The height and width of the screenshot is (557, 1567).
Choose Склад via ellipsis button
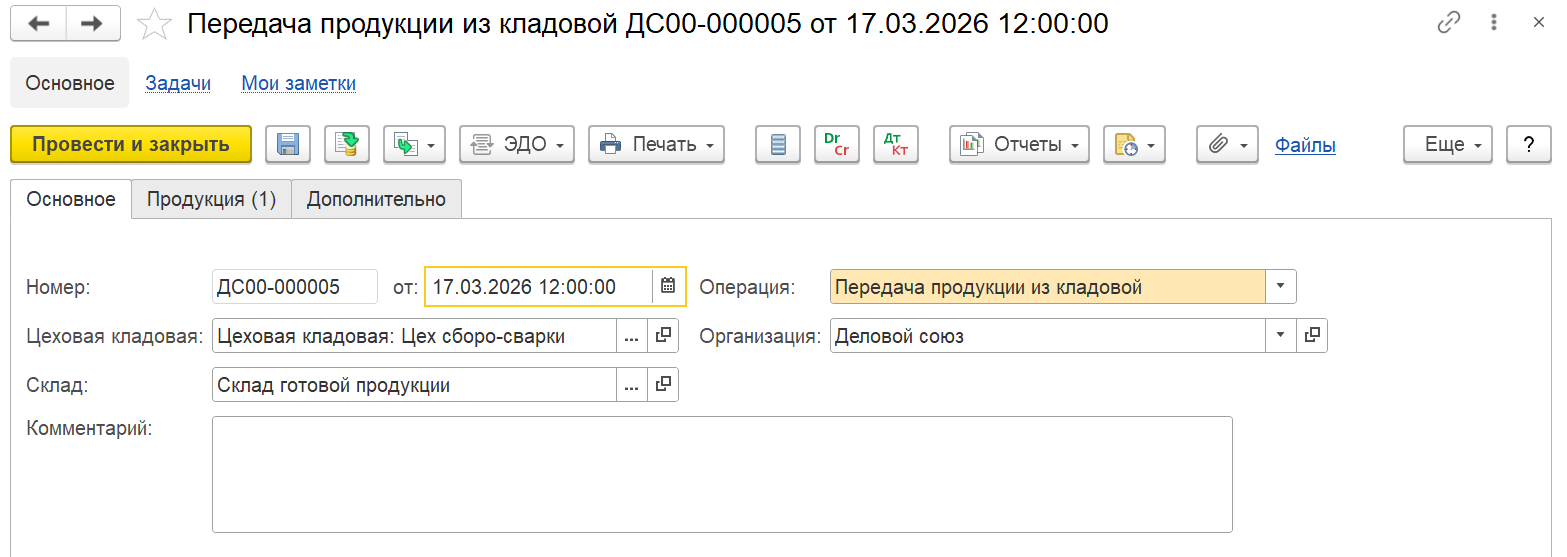coord(631,385)
